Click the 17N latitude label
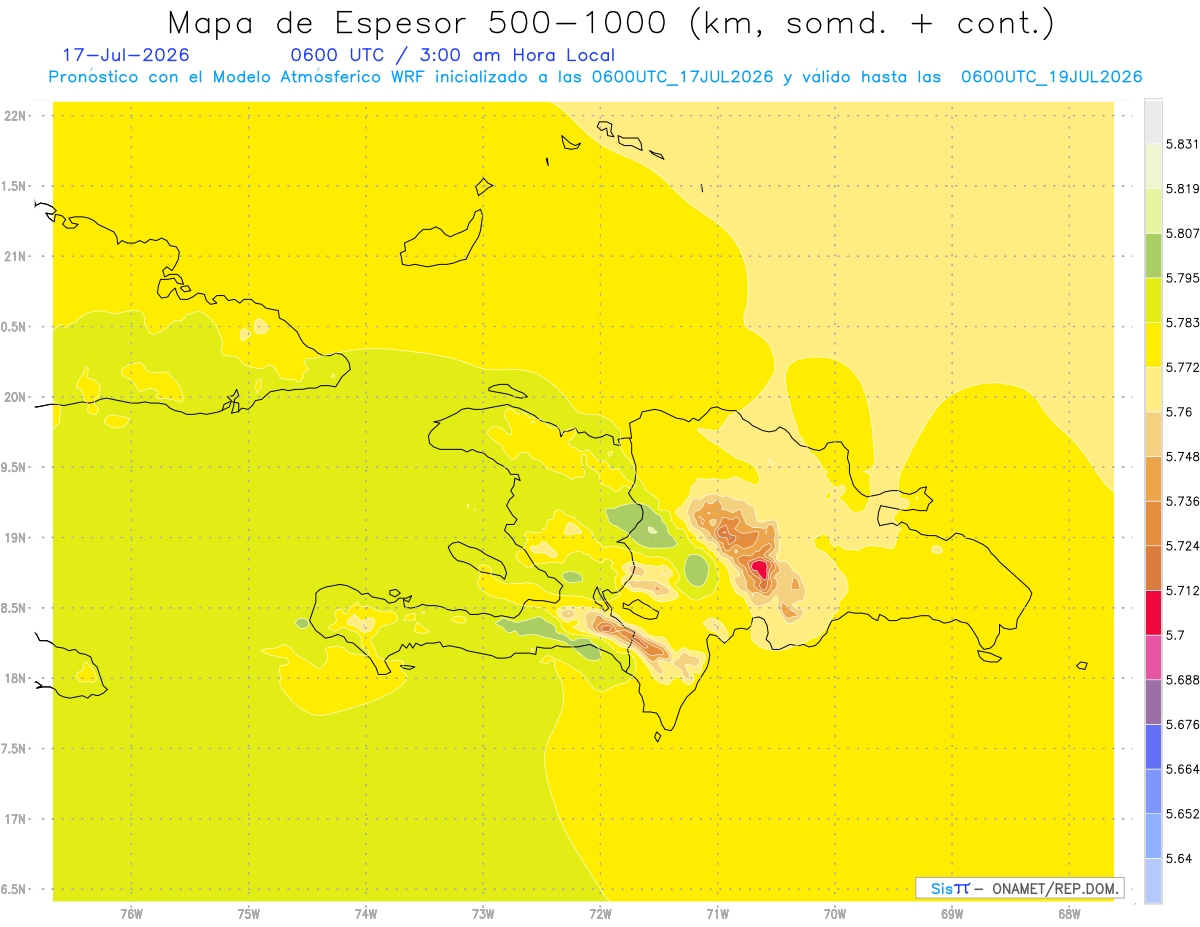The width and height of the screenshot is (1200, 927). 15,819
